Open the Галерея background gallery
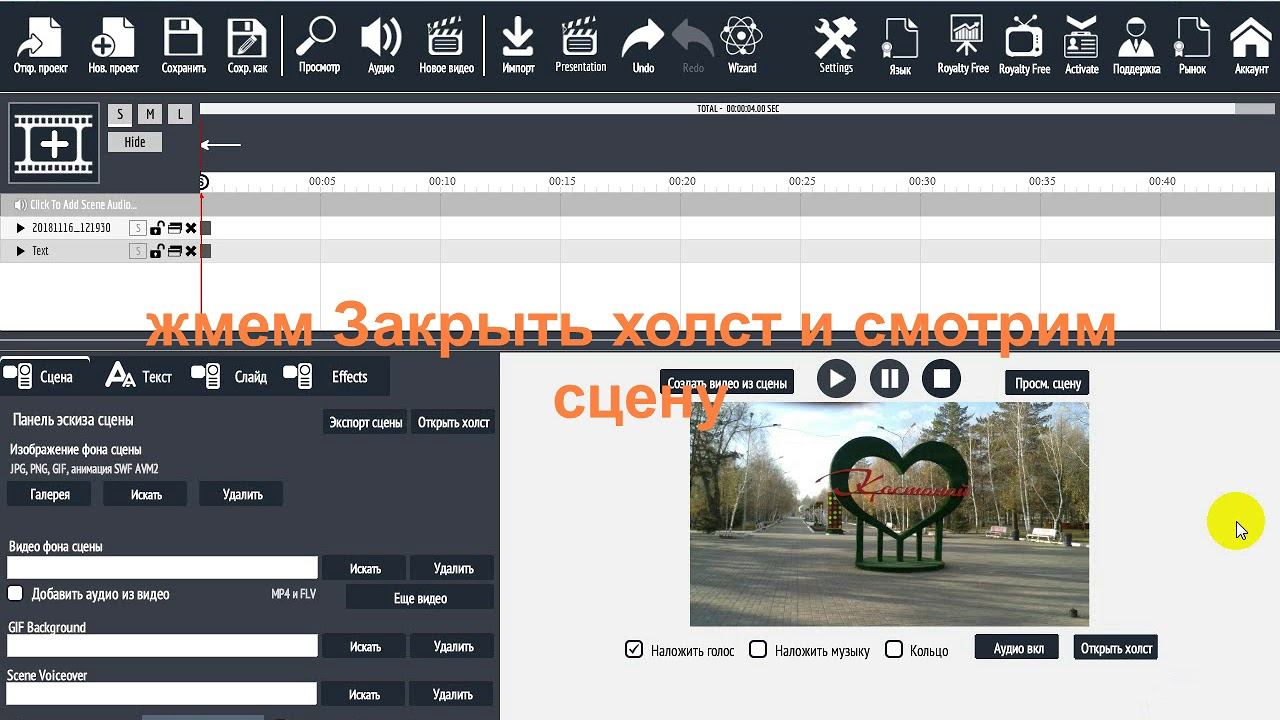 50,494
